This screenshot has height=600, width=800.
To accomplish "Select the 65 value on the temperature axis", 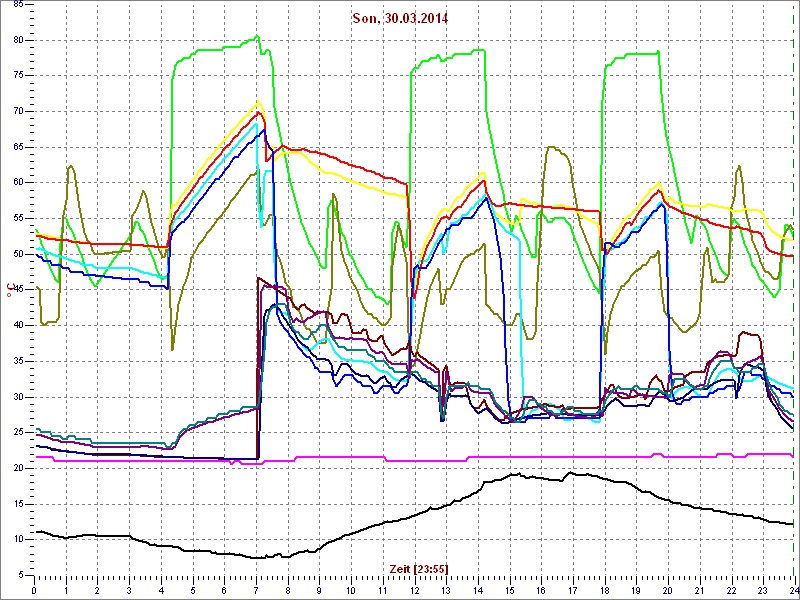I will (x=17, y=147).
